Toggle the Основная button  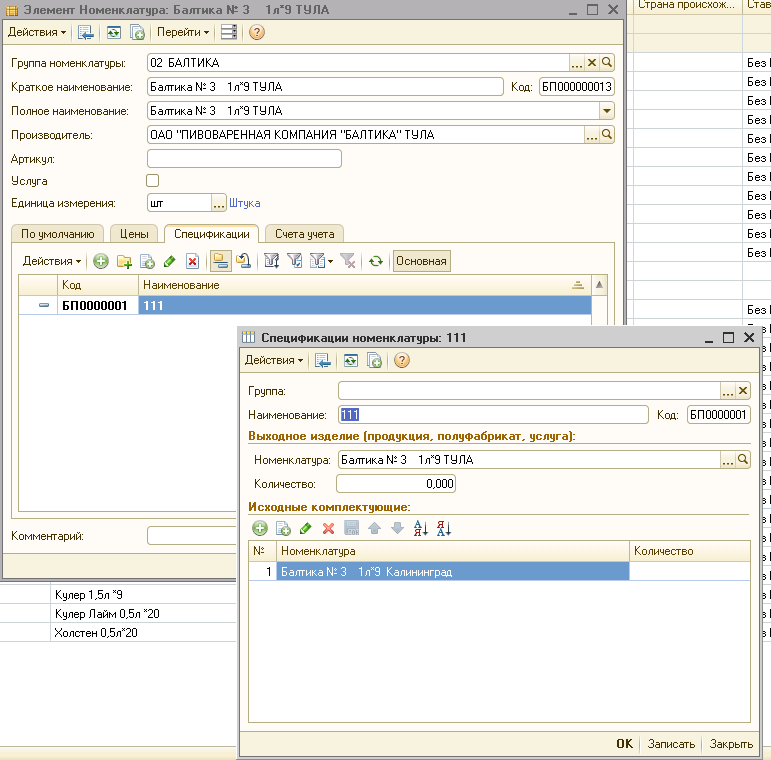coord(421,261)
